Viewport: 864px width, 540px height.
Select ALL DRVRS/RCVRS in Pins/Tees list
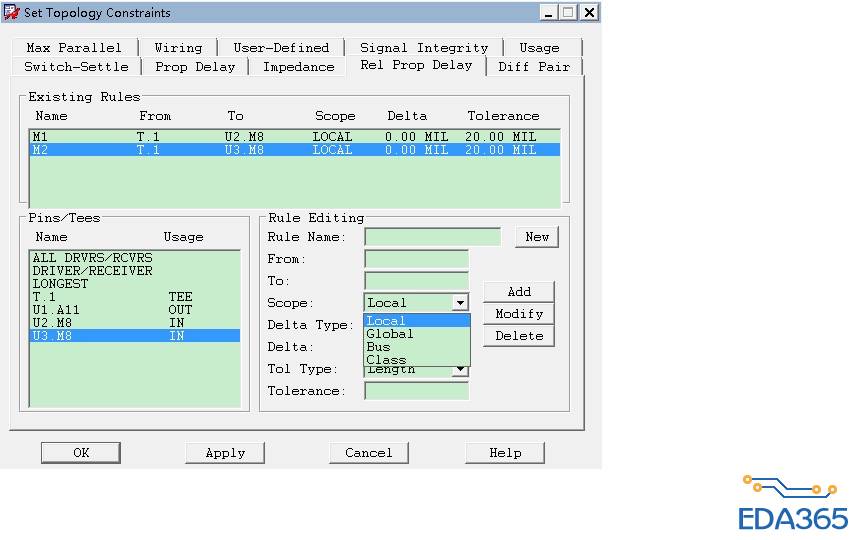click(134, 258)
